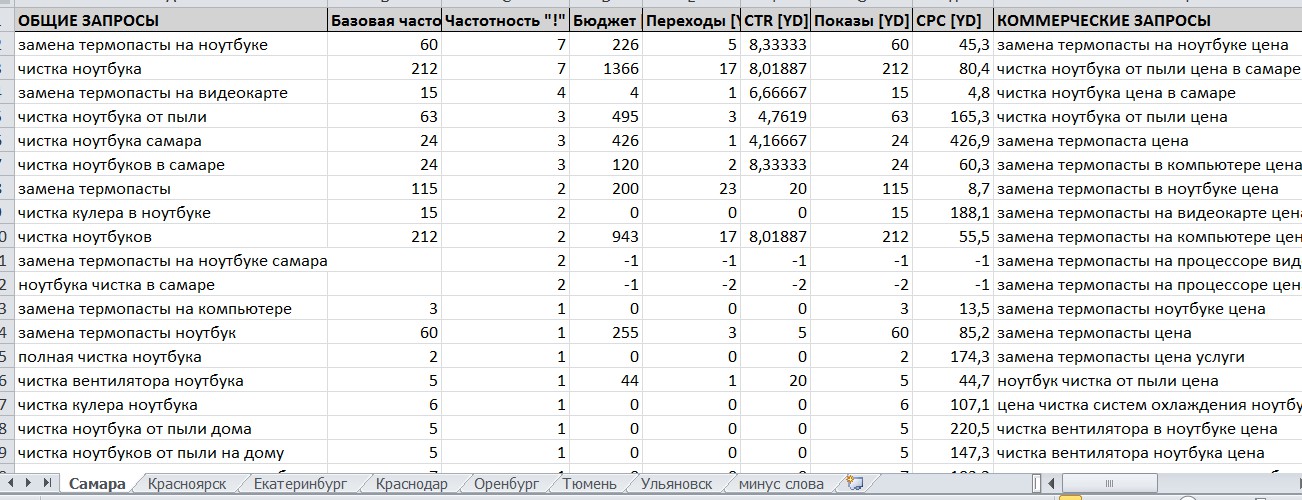This screenshot has width=1302, height=500.
Task: Select cell замена термопаста цена
Action: 1148,141
